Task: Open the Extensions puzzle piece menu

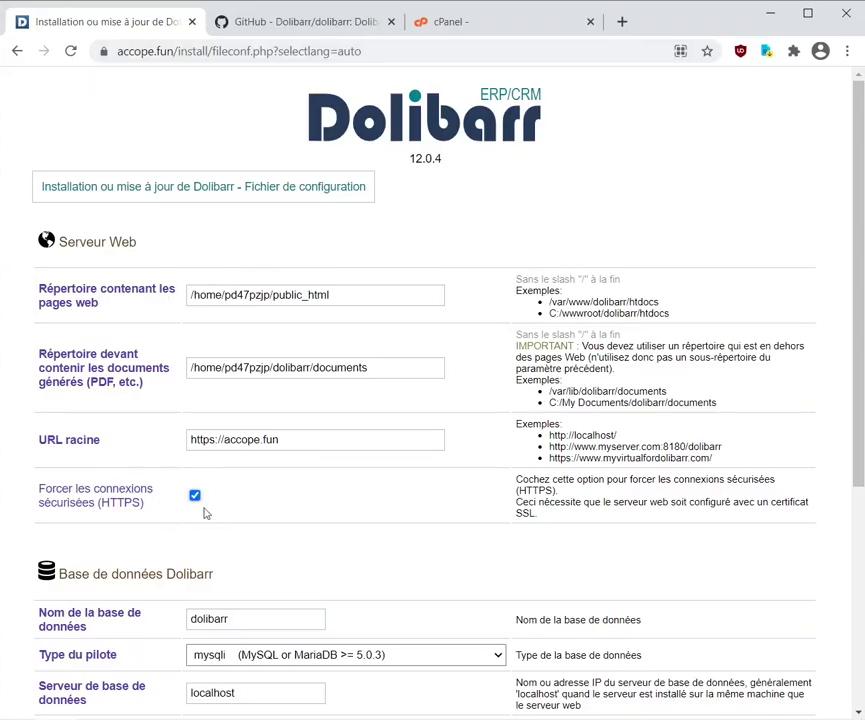Action: (x=794, y=51)
